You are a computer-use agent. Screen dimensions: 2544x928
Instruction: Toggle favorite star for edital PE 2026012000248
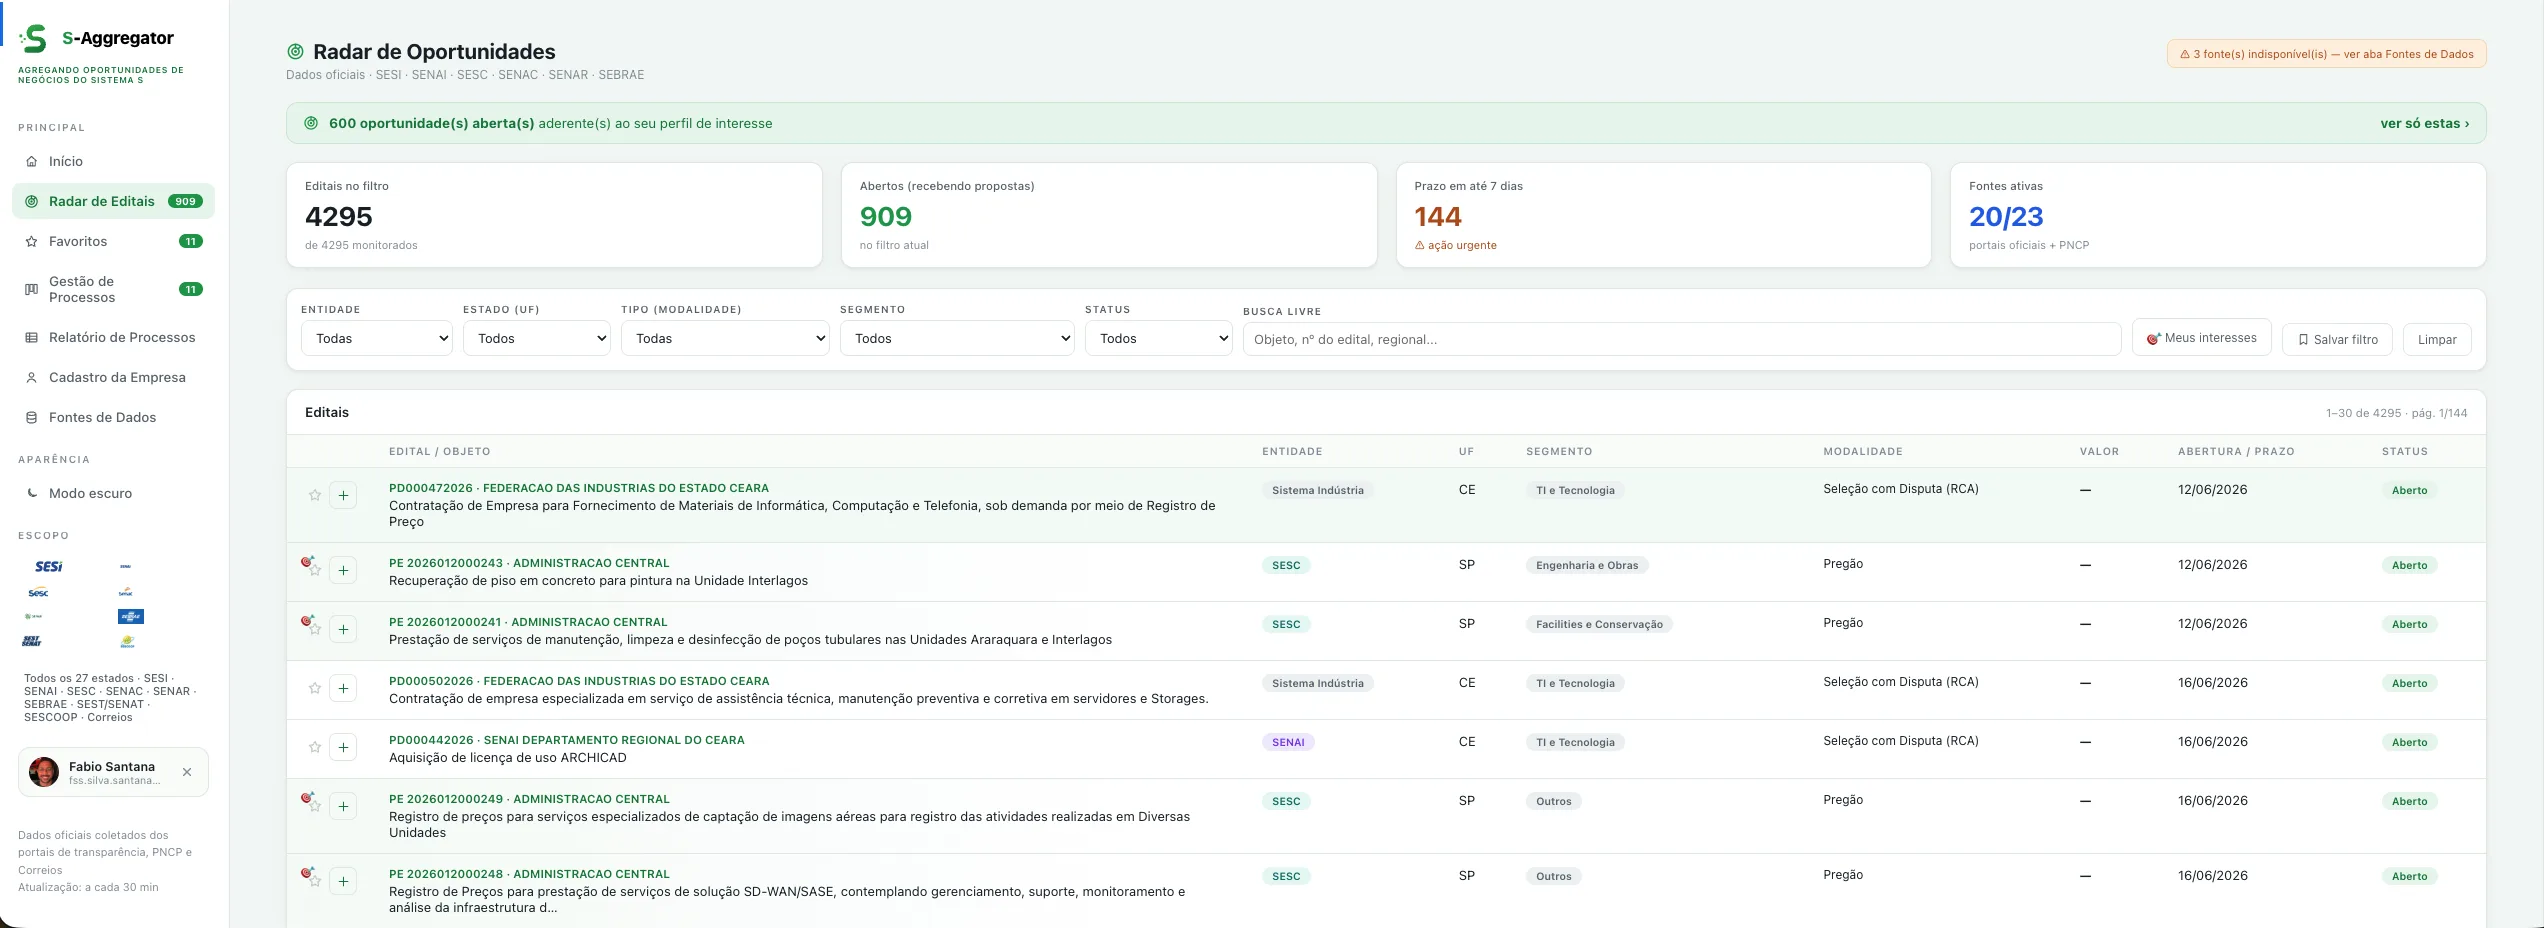click(x=315, y=881)
